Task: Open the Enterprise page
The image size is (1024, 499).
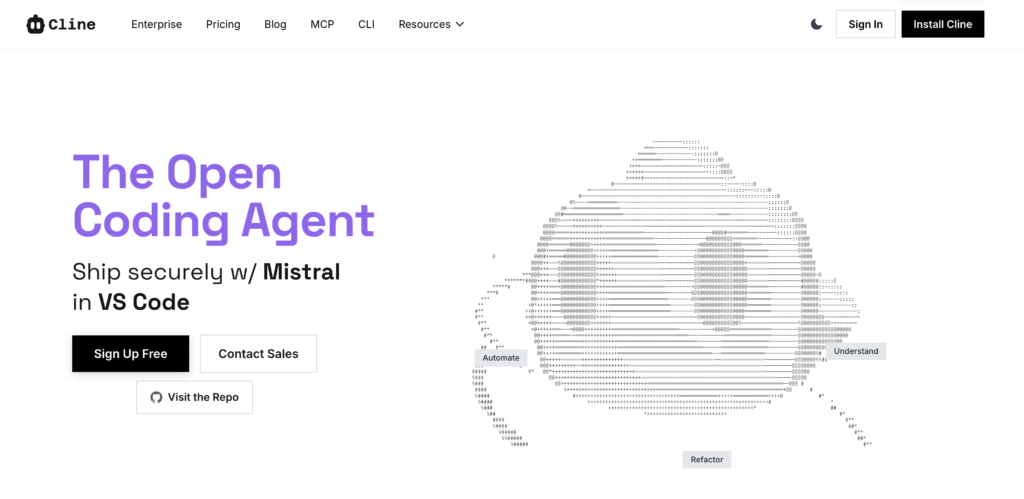Action: click(156, 24)
